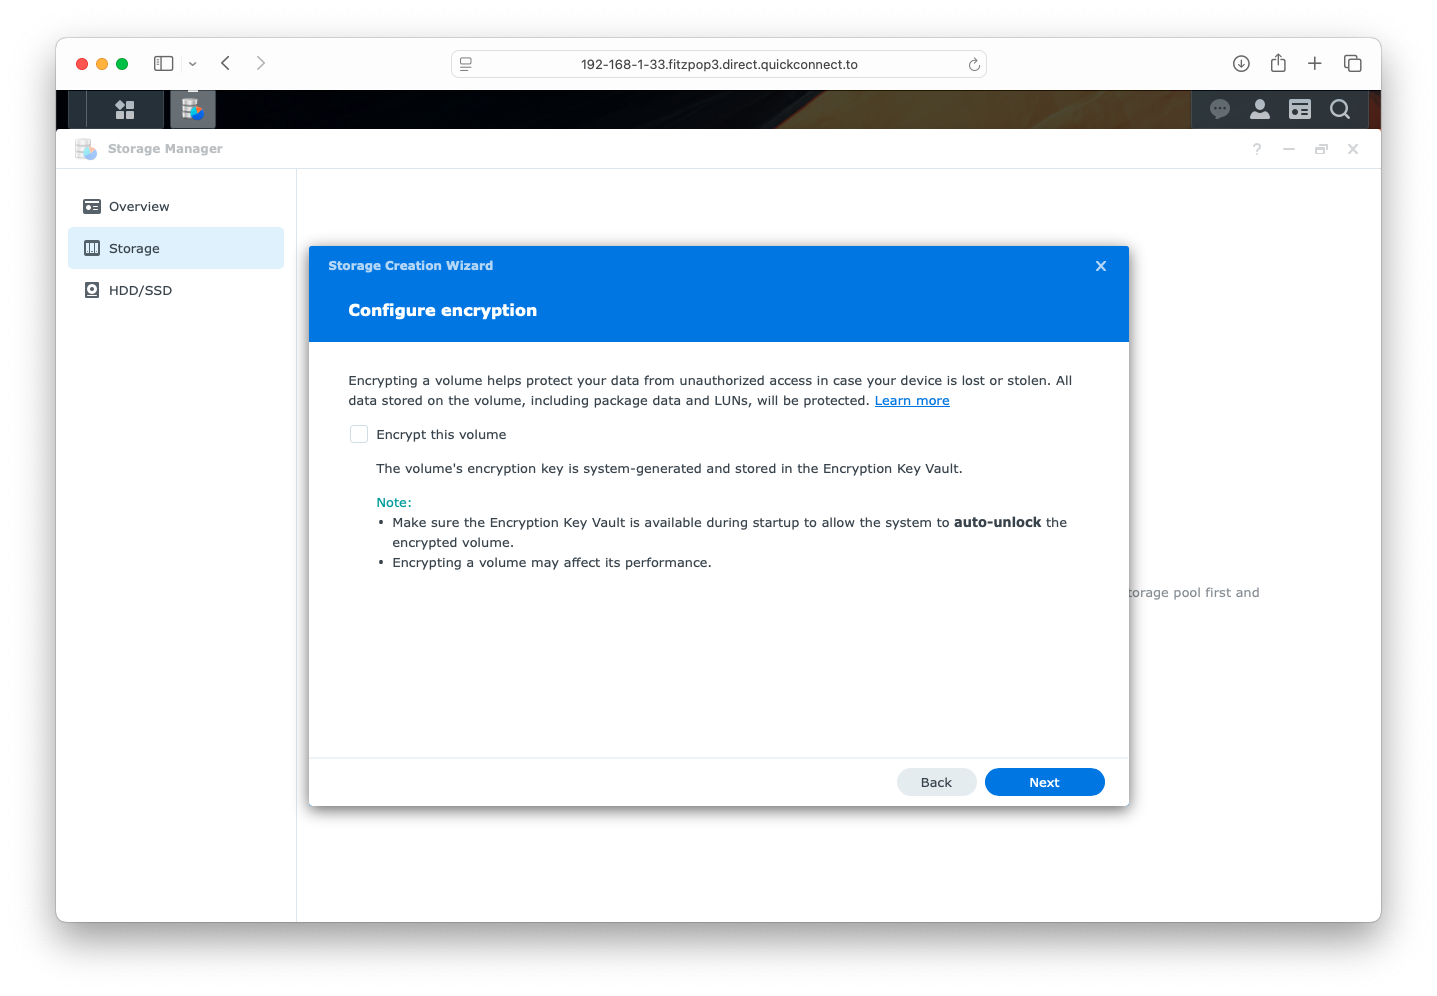1437x996 pixels.
Task: Minimize the Storage Manager window
Action: (1289, 149)
